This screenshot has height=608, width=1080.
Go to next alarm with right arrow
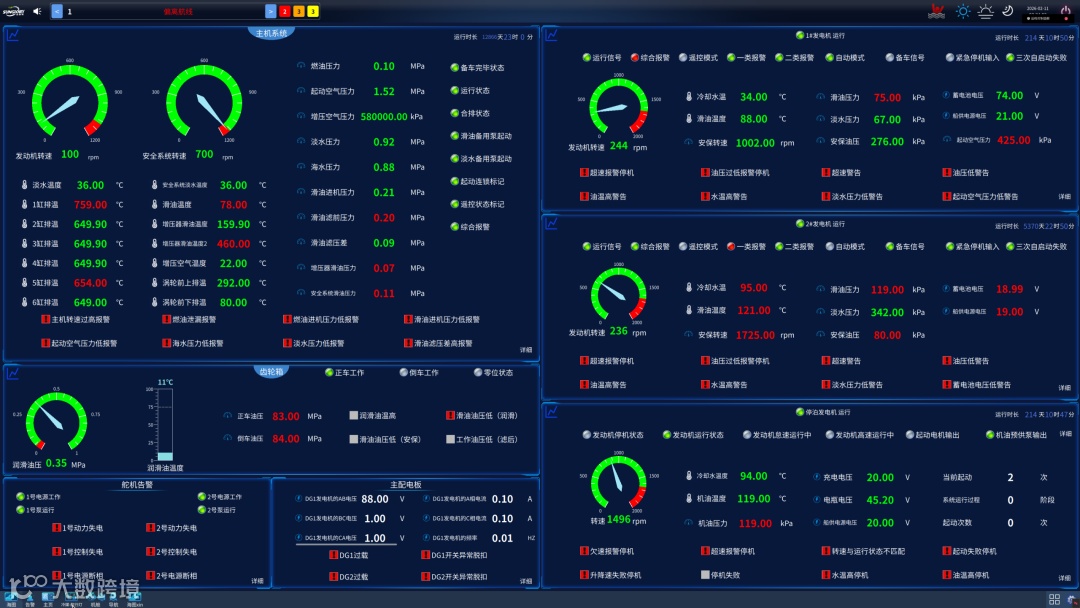(271, 11)
